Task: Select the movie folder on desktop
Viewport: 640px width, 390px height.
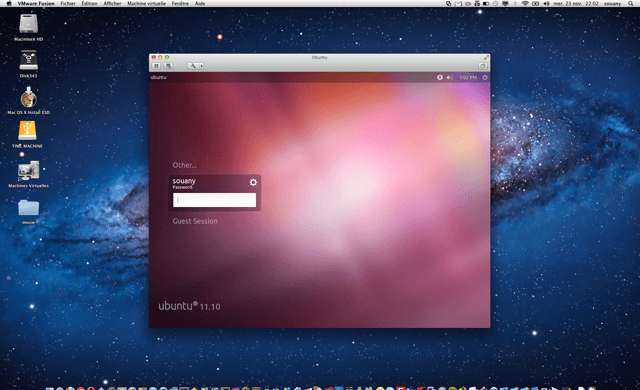Action: point(29,208)
